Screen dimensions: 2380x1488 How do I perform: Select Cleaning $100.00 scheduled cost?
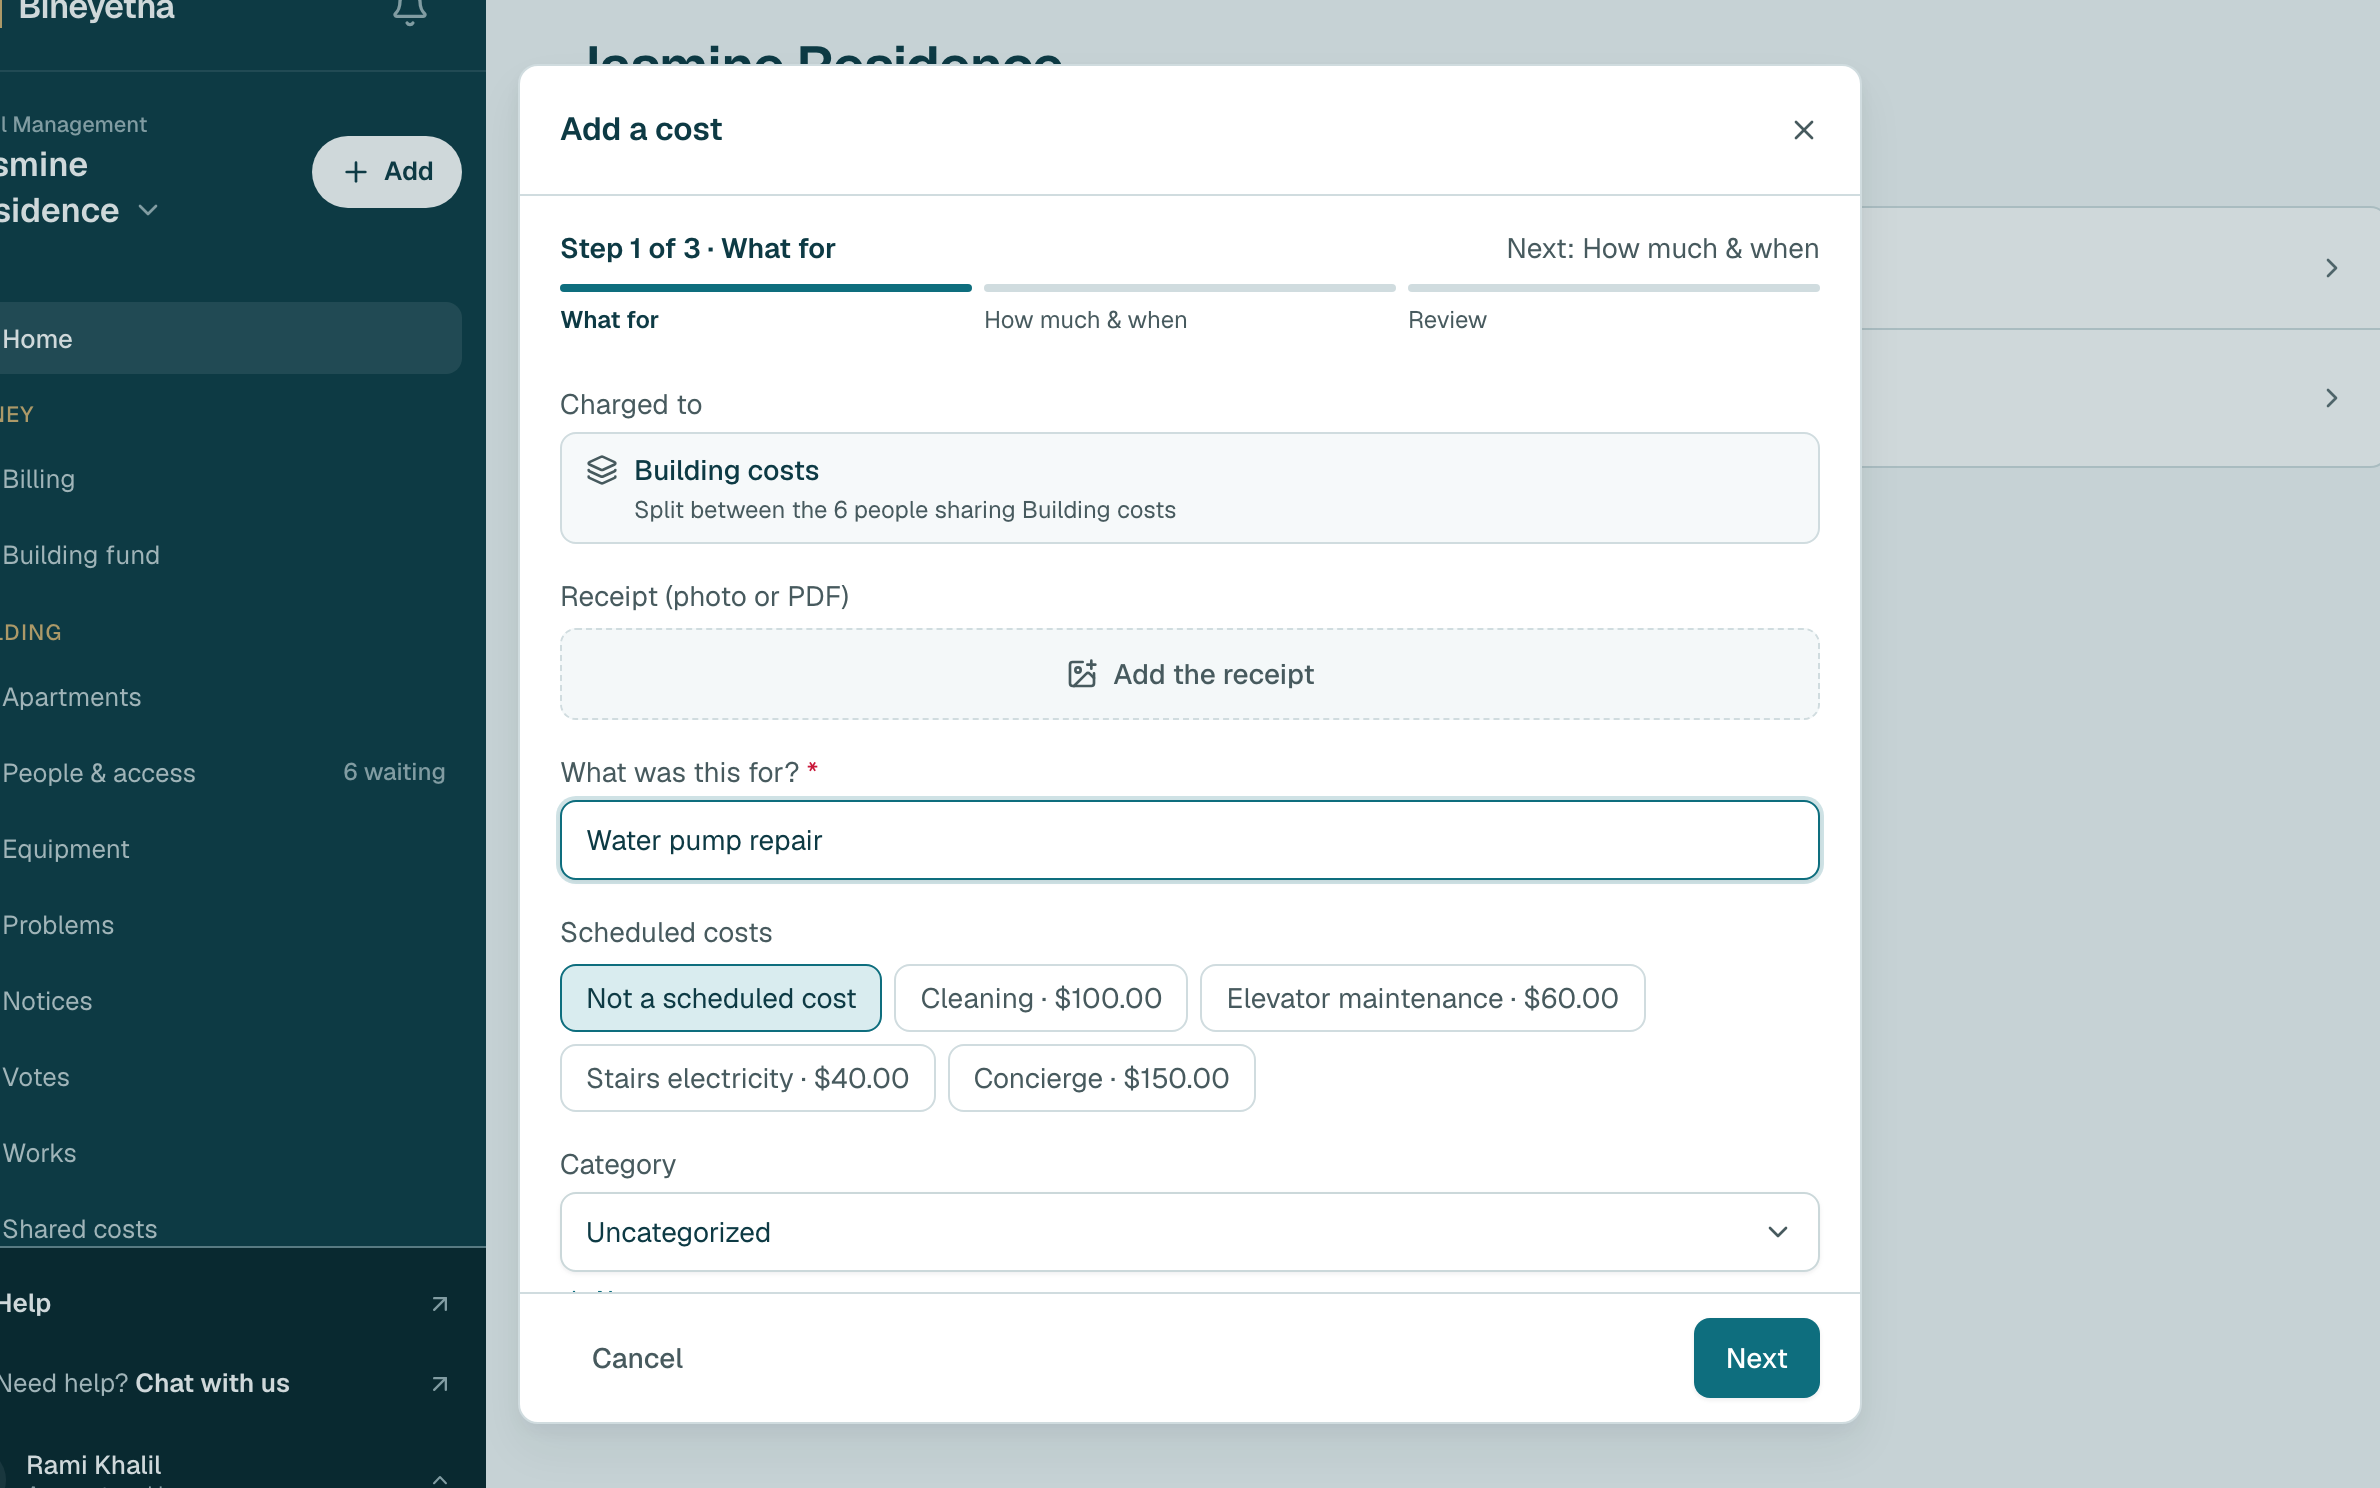[x=1041, y=998]
